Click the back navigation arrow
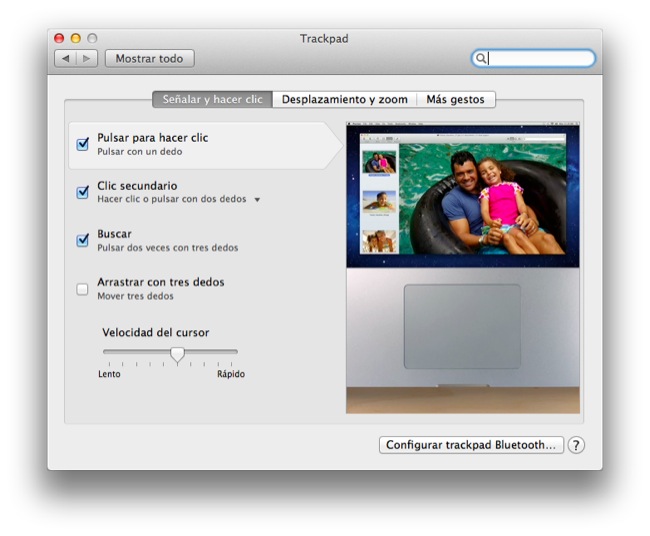The image size is (650, 536). [66, 59]
